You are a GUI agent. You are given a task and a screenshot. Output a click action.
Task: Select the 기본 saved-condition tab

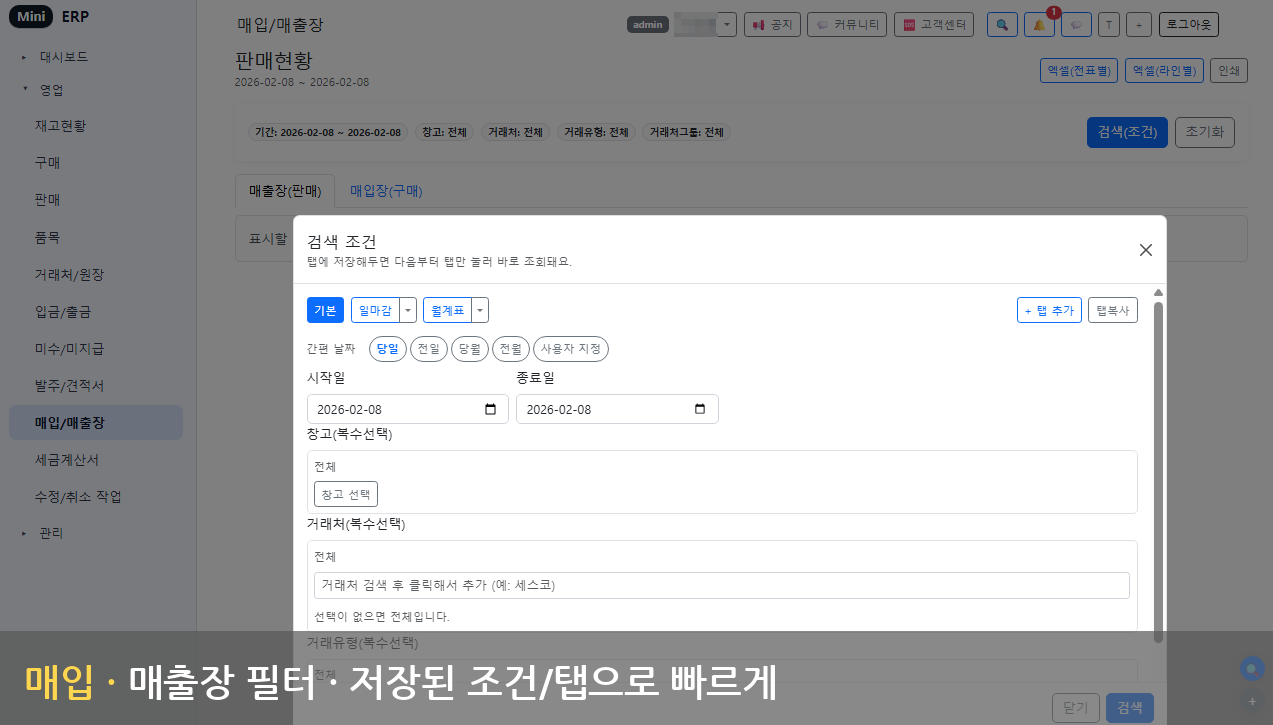point(325,310)
